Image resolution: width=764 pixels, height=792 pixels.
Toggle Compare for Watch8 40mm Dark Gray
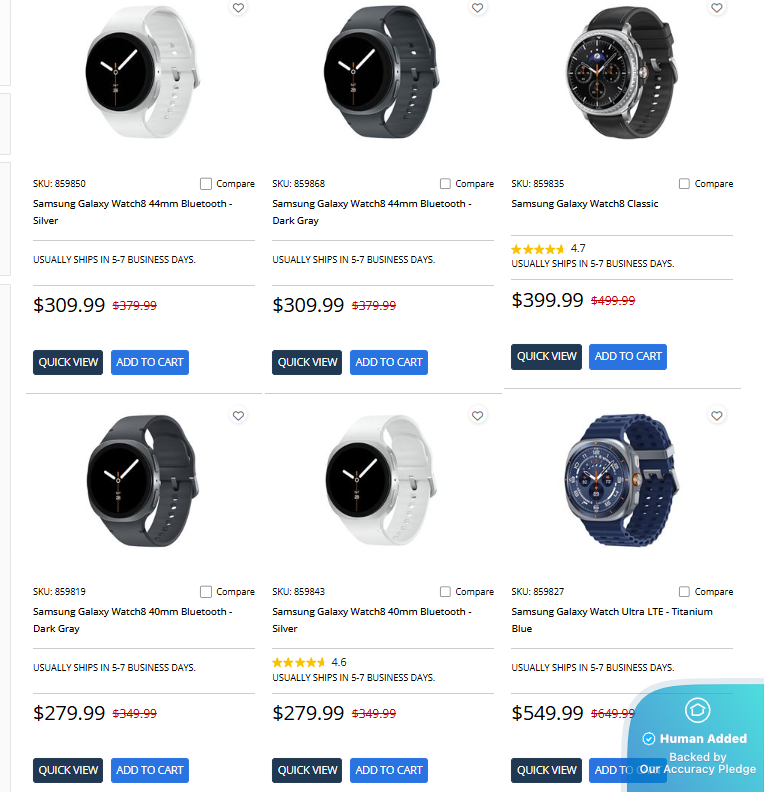(206, 592)
